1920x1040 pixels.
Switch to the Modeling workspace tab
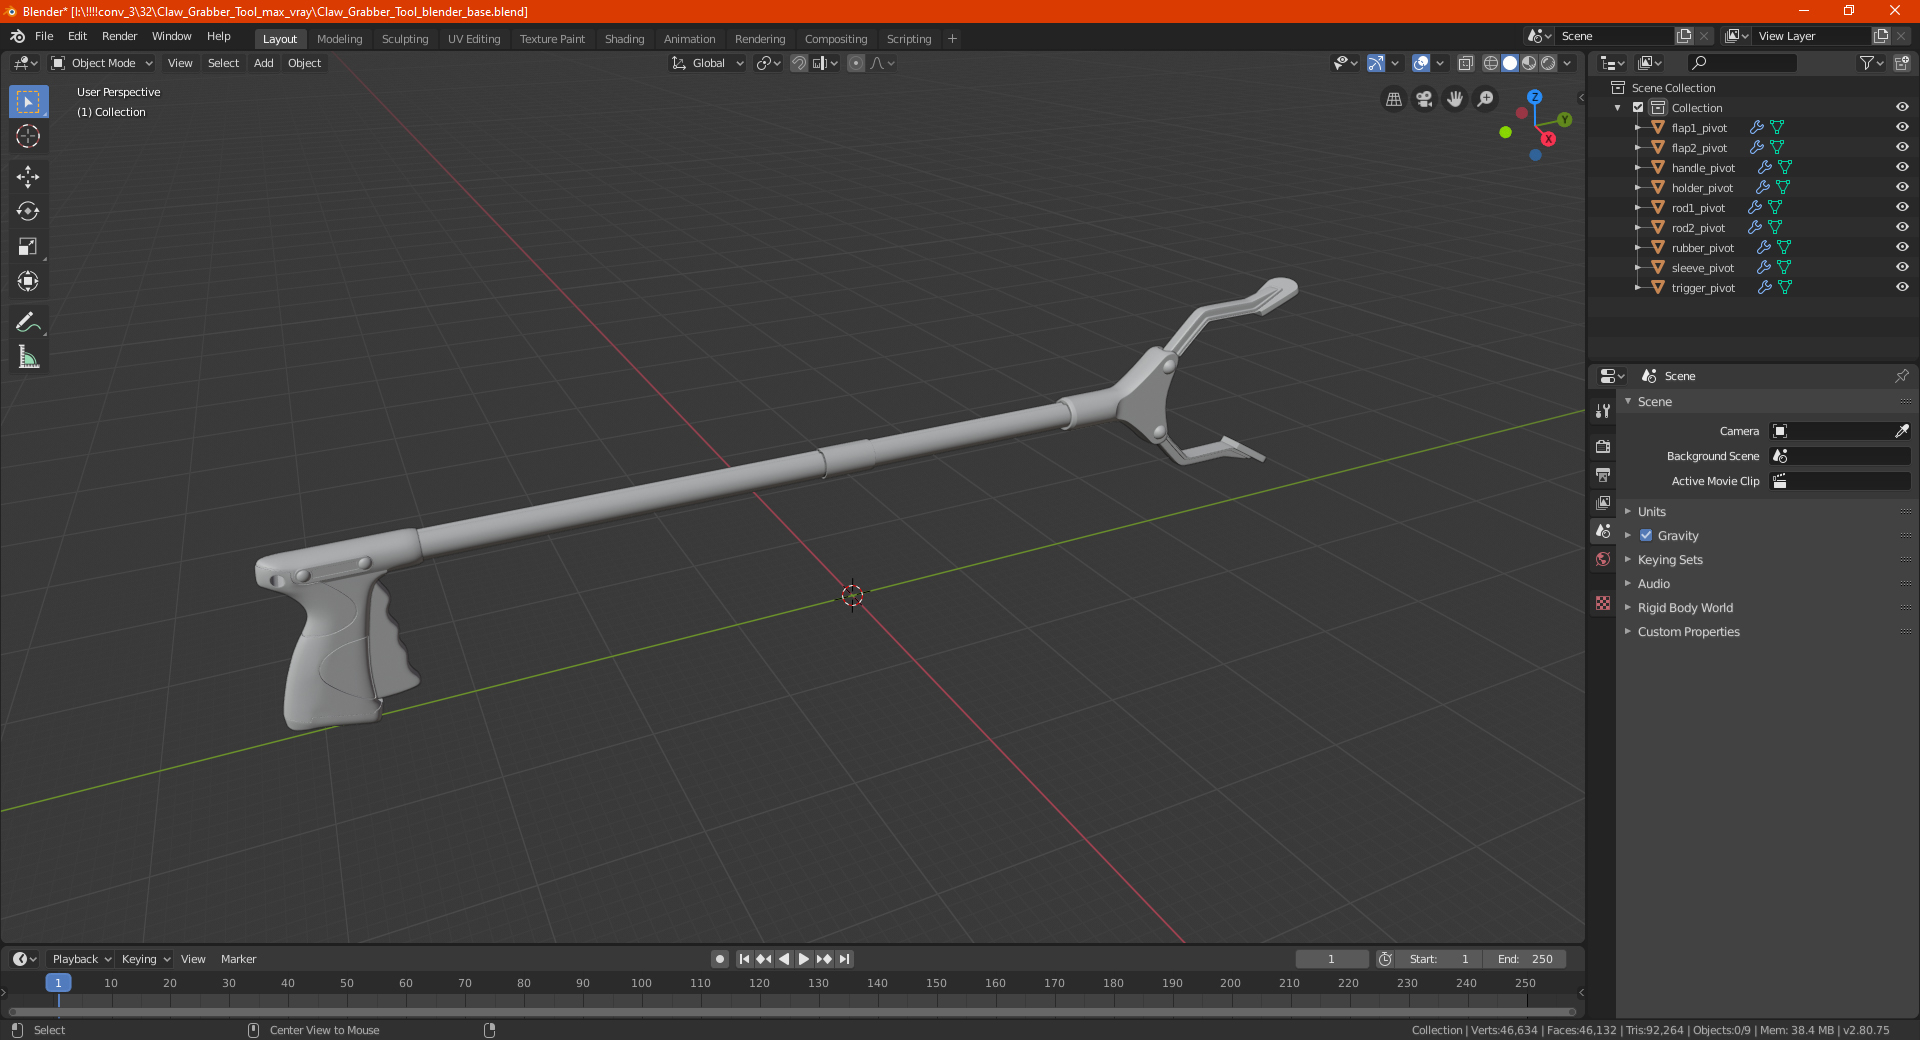coord(339,39)
